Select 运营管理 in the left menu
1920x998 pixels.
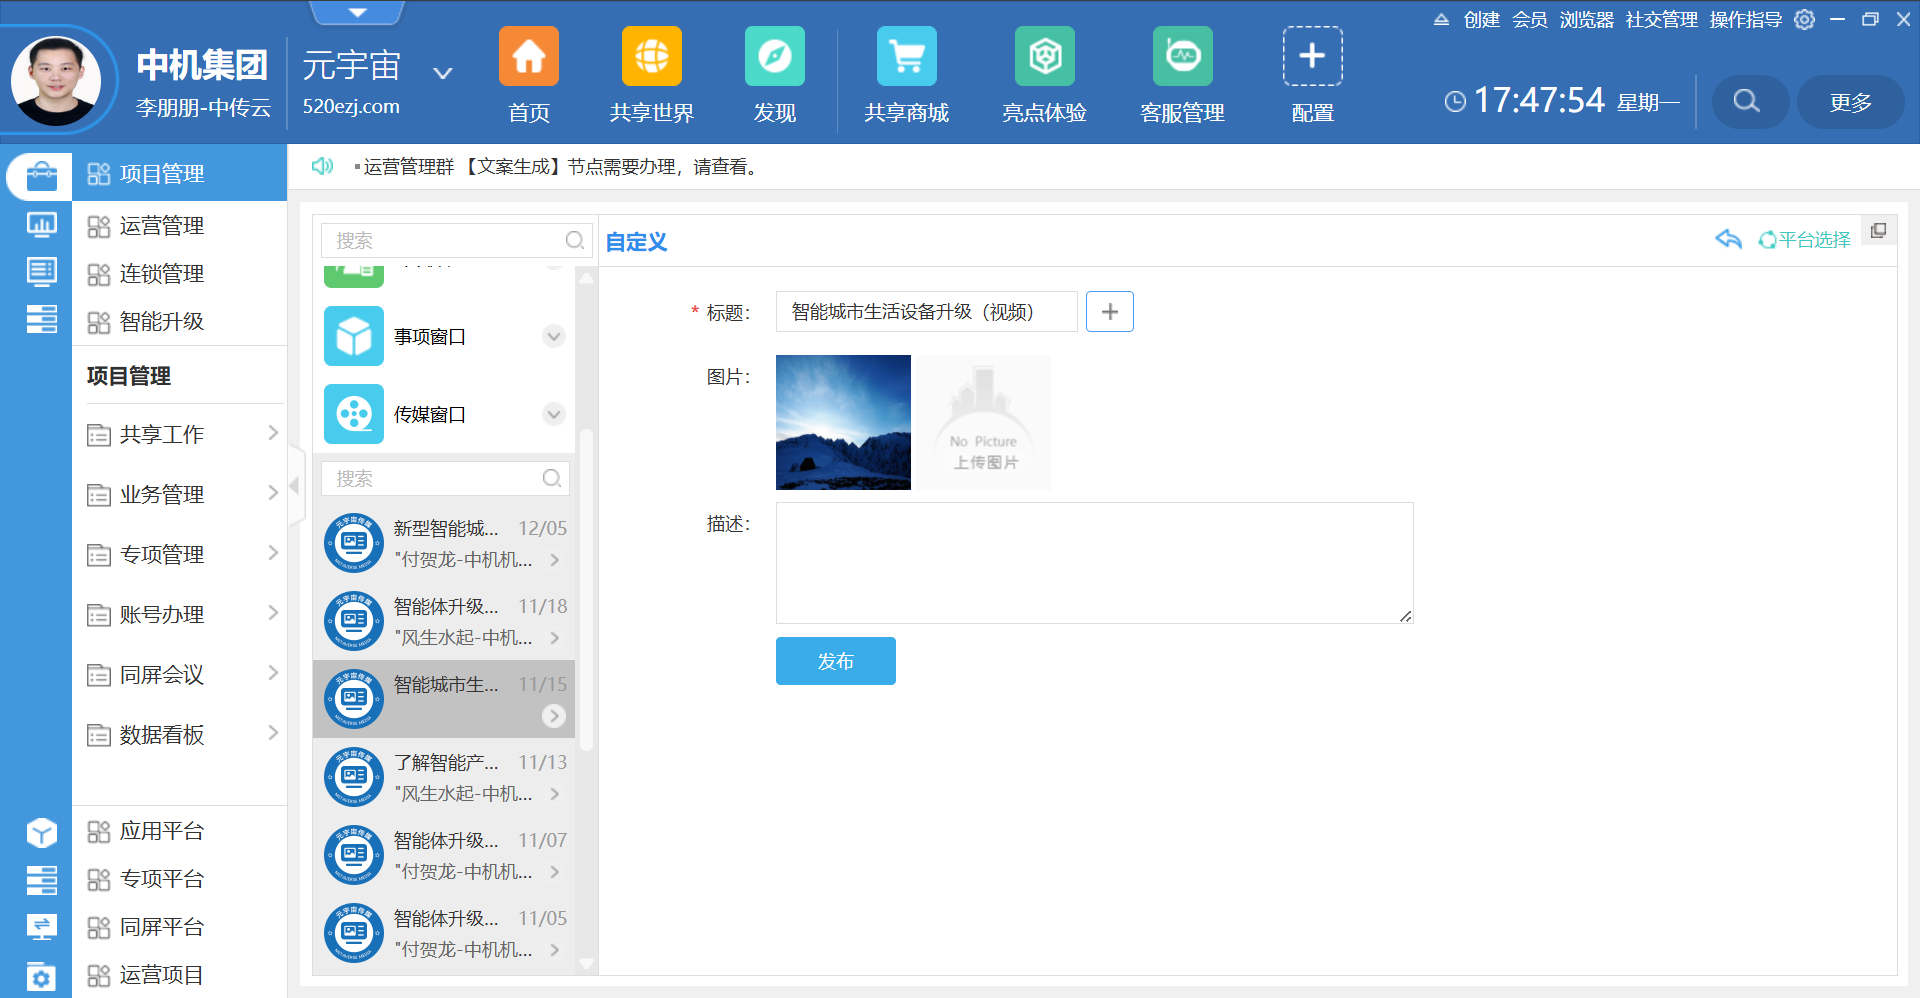click(162, 226)
